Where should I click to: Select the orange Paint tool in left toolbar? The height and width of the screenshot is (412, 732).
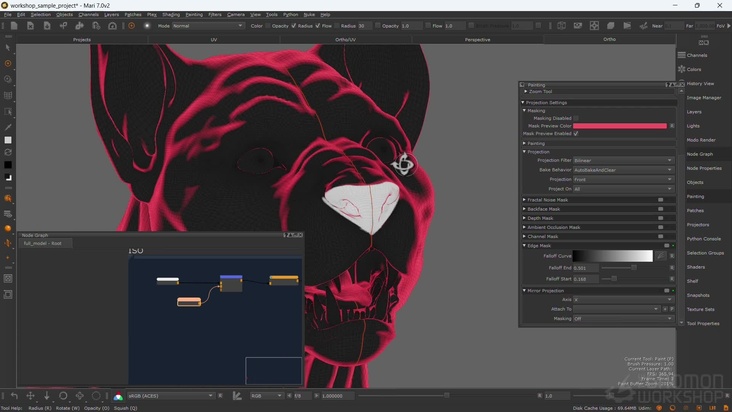click(8, 63)
